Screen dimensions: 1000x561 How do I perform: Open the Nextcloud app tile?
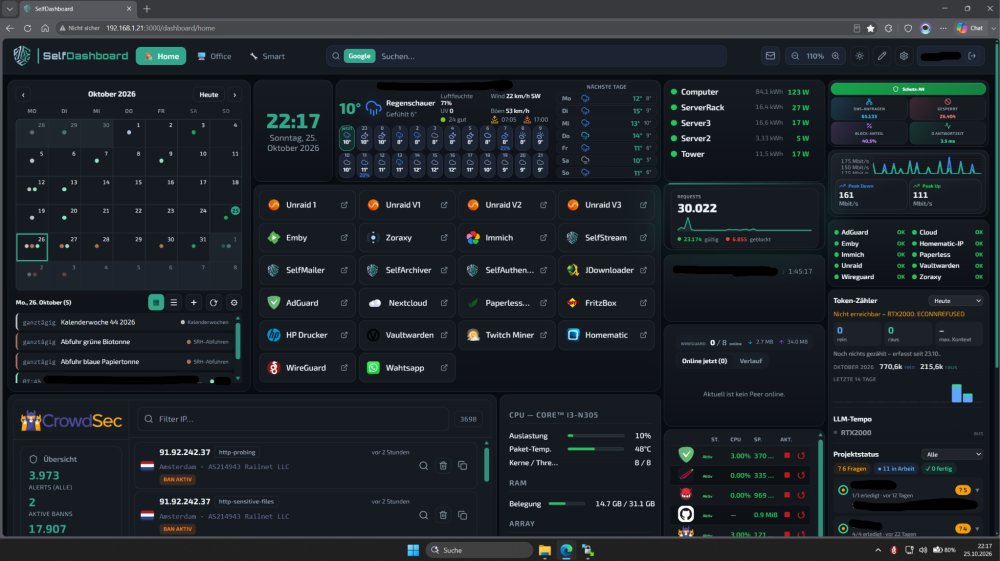pos(407,303)
